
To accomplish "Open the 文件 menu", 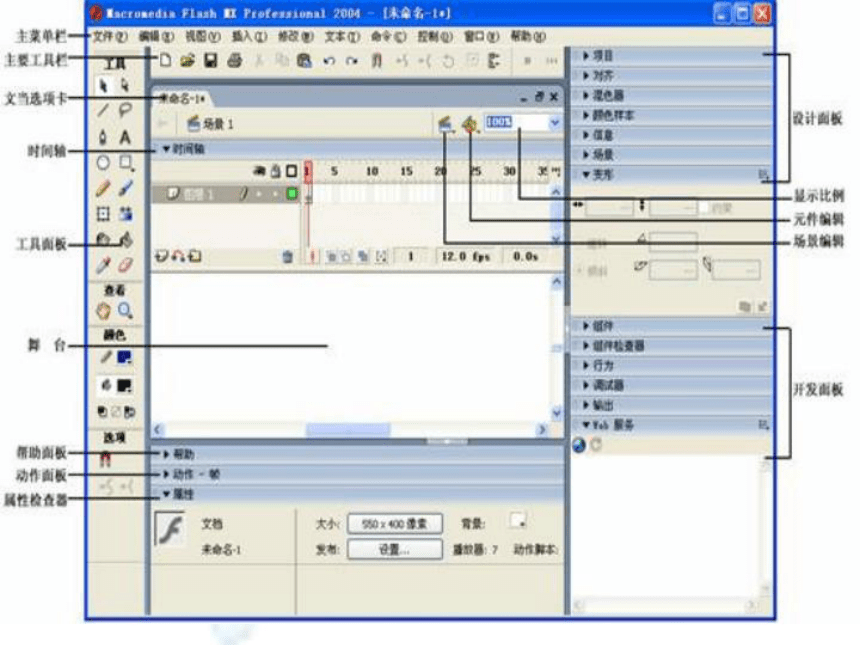I will click(110, 36).
